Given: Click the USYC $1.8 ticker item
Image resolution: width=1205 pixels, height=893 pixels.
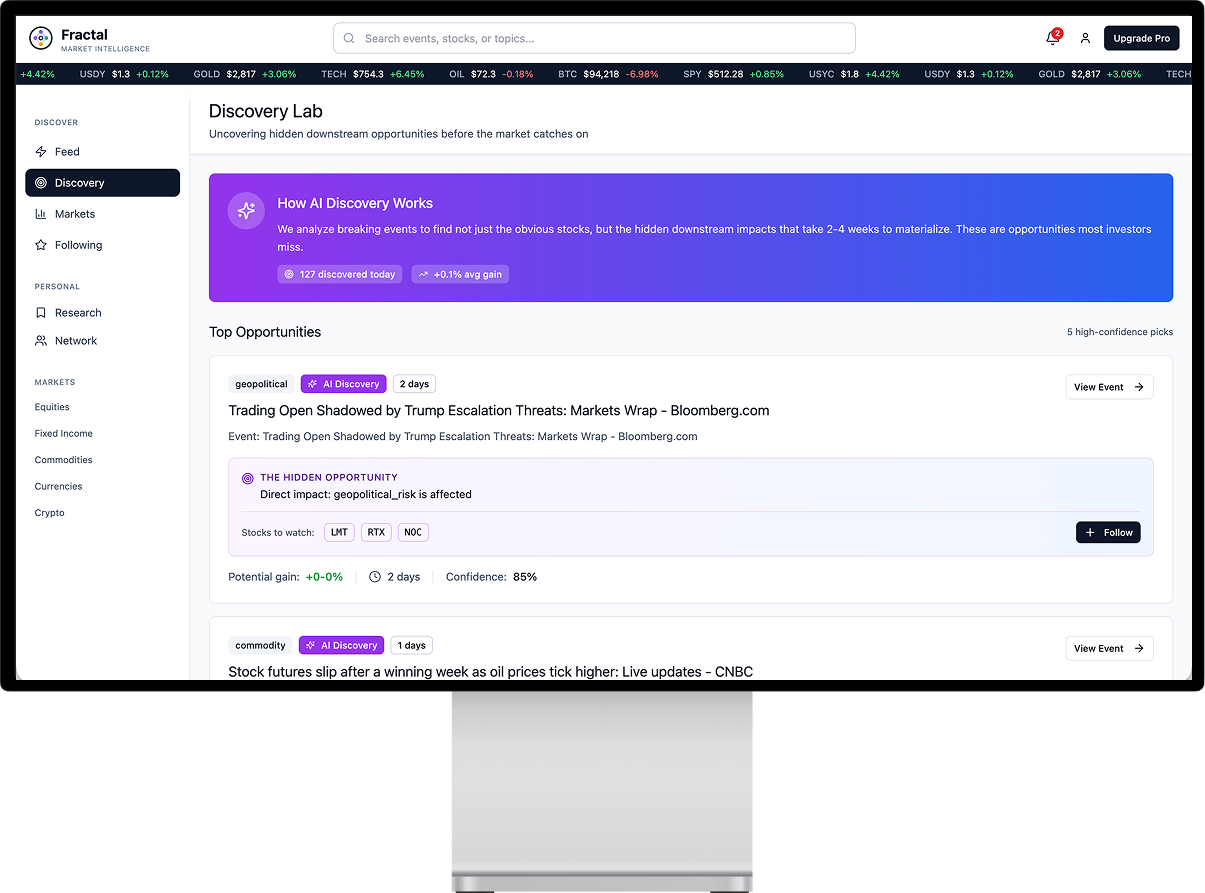Looking at the screenshot, I should tap(854, 74).
